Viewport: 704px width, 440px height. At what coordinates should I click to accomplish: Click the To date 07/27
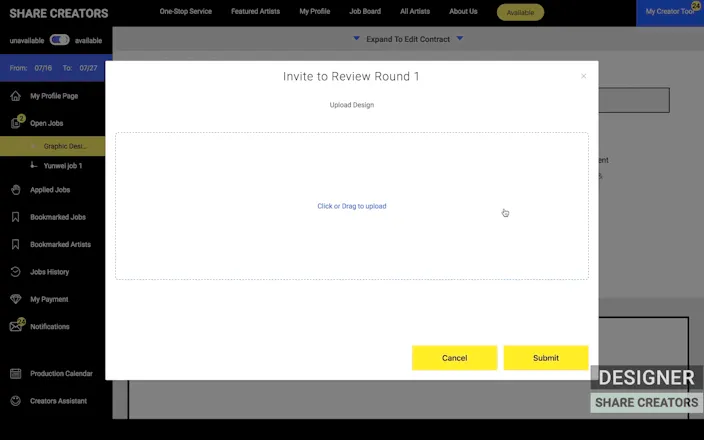pyautogui.click(x=88, y=68)
